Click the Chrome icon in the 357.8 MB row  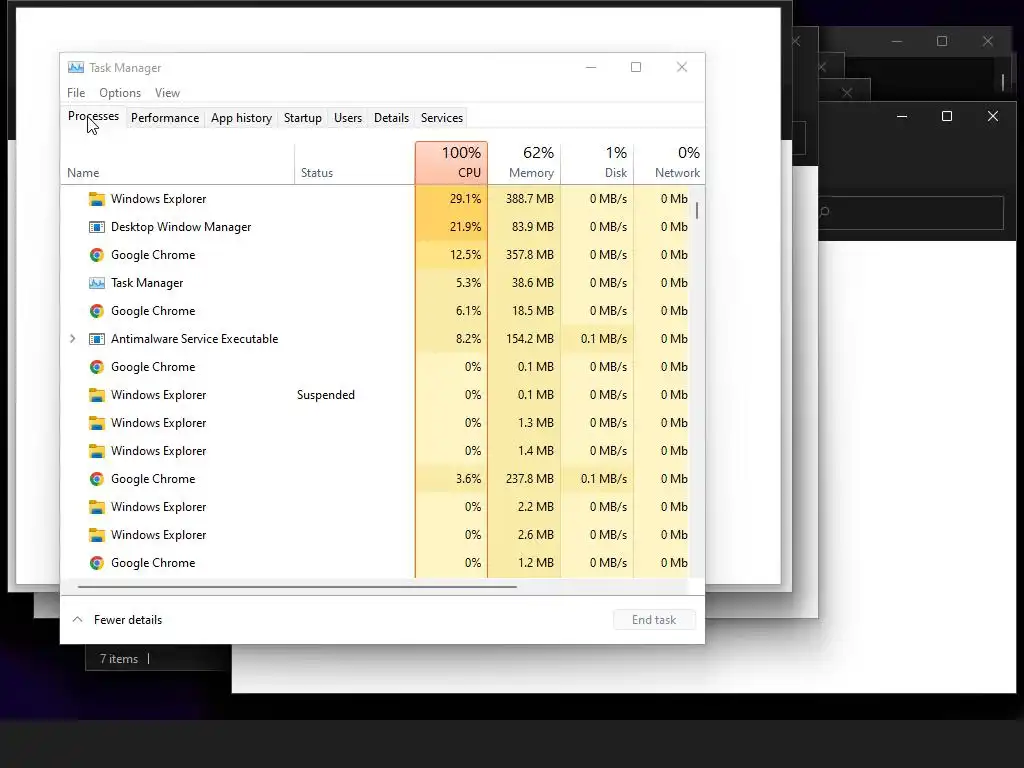pyautogui.click(x=97, y=255)
